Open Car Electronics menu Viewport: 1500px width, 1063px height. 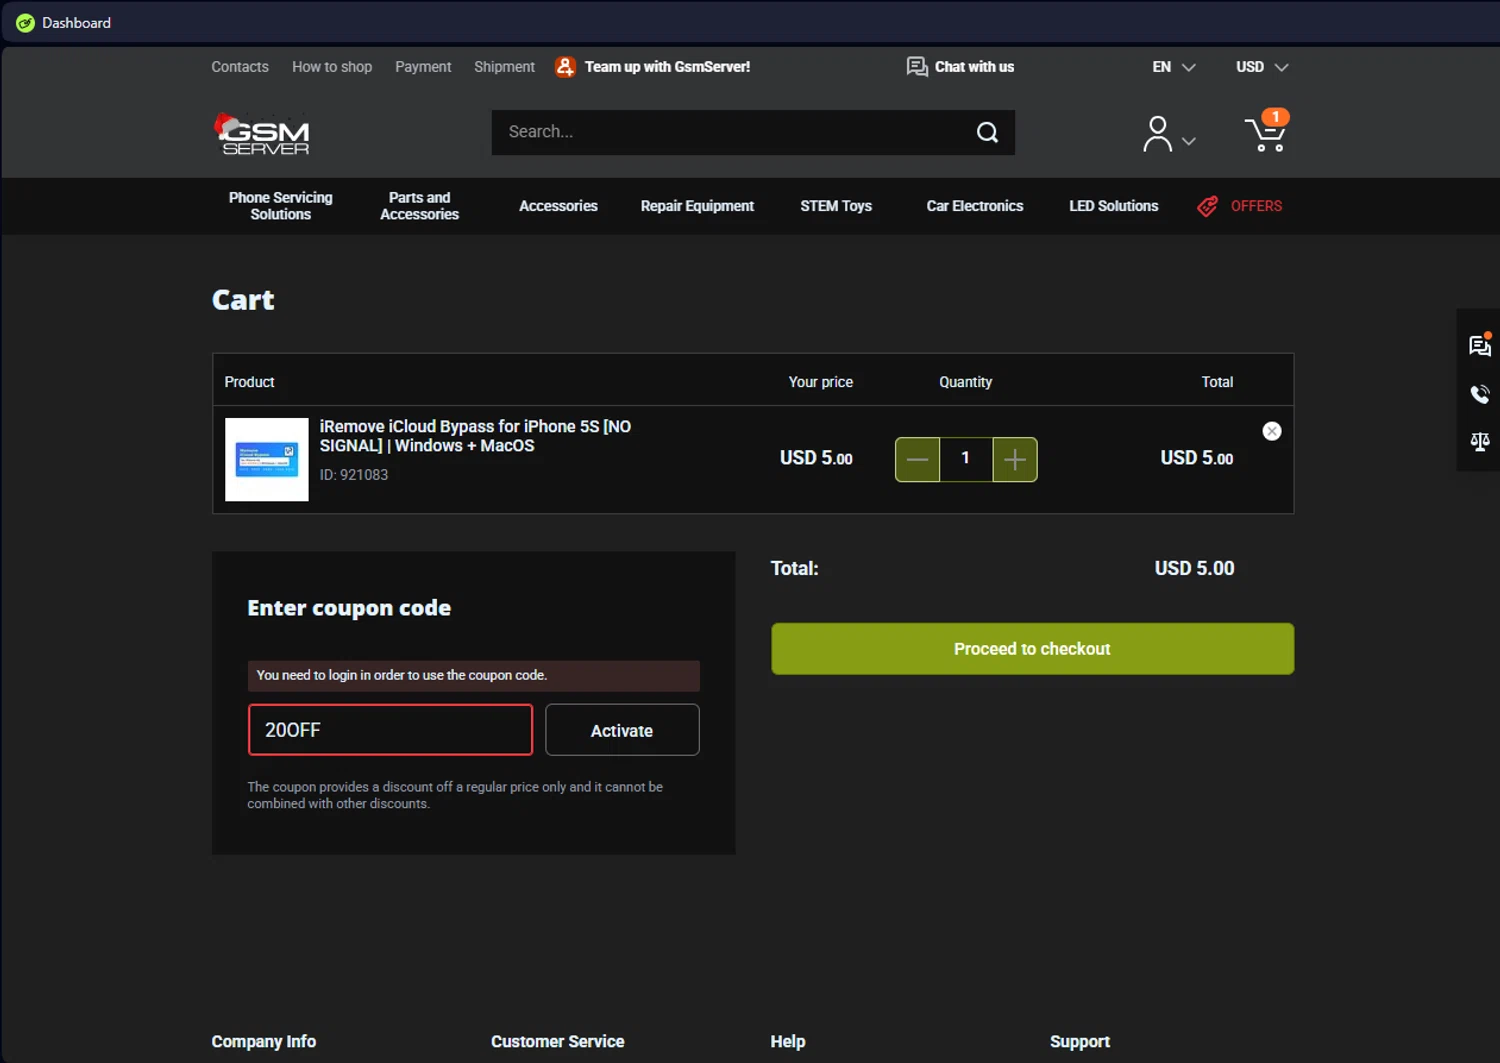click(x=975, y=206)
